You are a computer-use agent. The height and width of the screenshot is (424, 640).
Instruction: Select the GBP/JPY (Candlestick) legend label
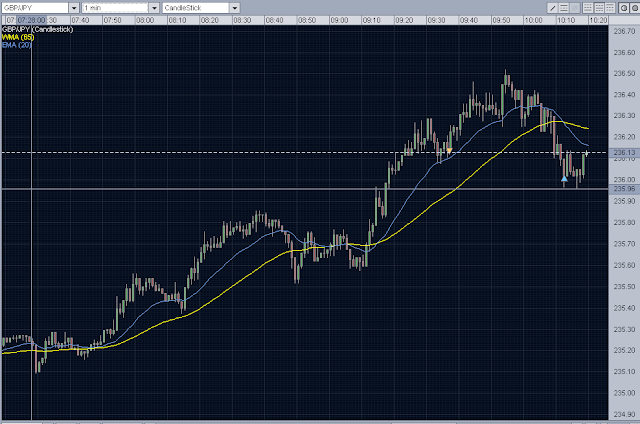click(38, 29)
